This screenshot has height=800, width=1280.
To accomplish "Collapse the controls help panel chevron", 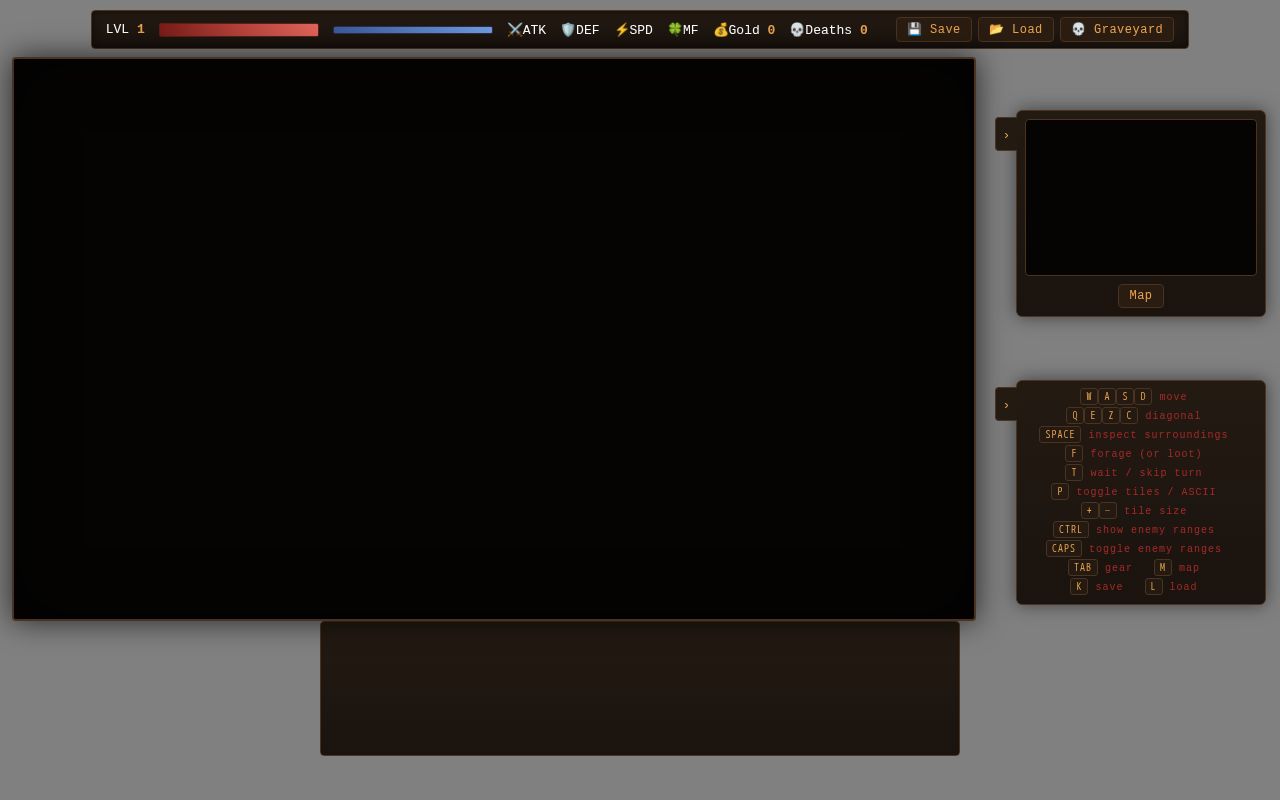I will 1006,404.
